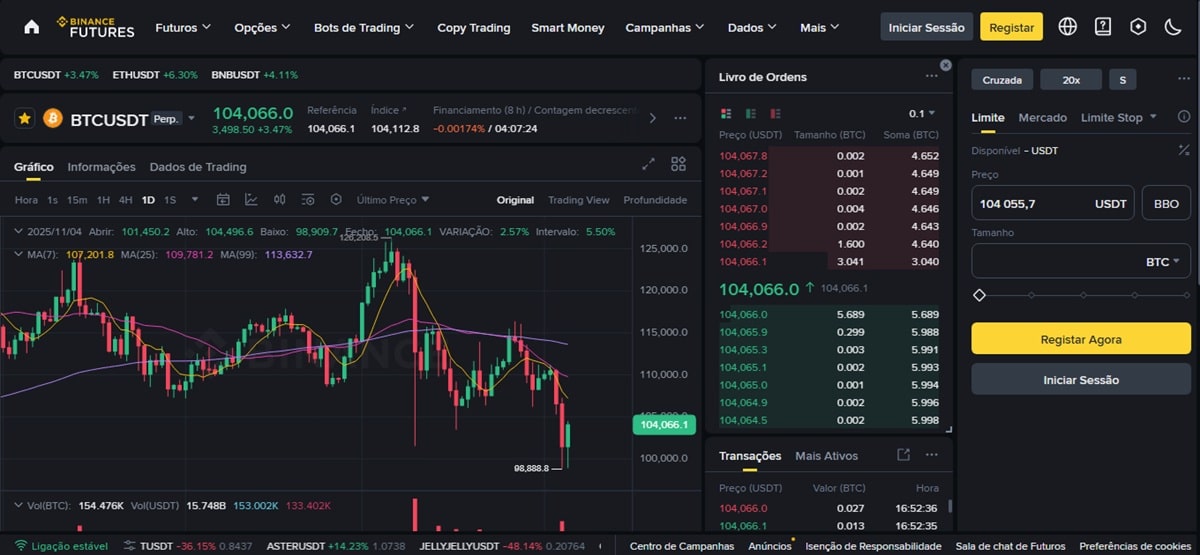Show only asks in order book
This screenshot has width=1200, height=555.
tap(775, 114)
